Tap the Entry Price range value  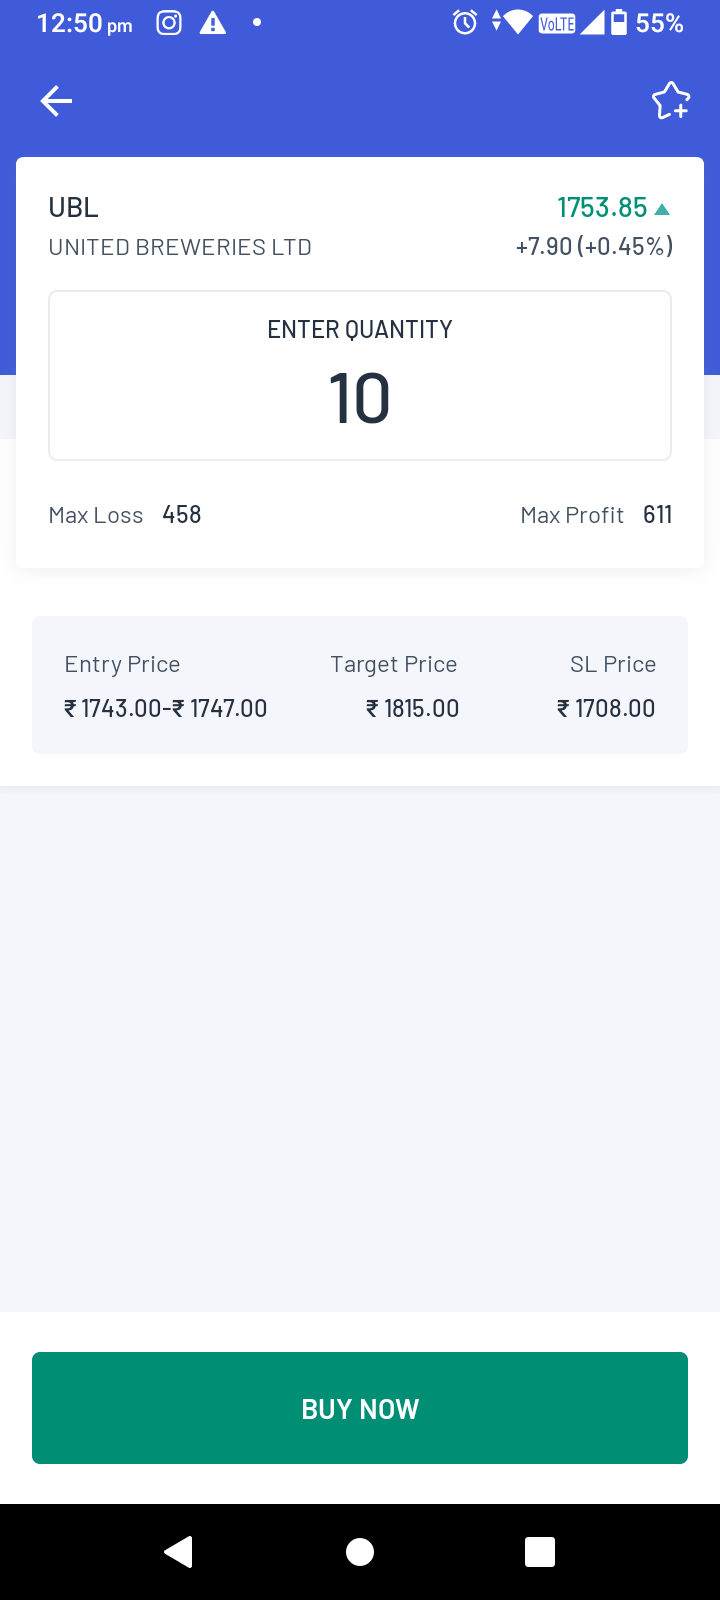point(166,708)
